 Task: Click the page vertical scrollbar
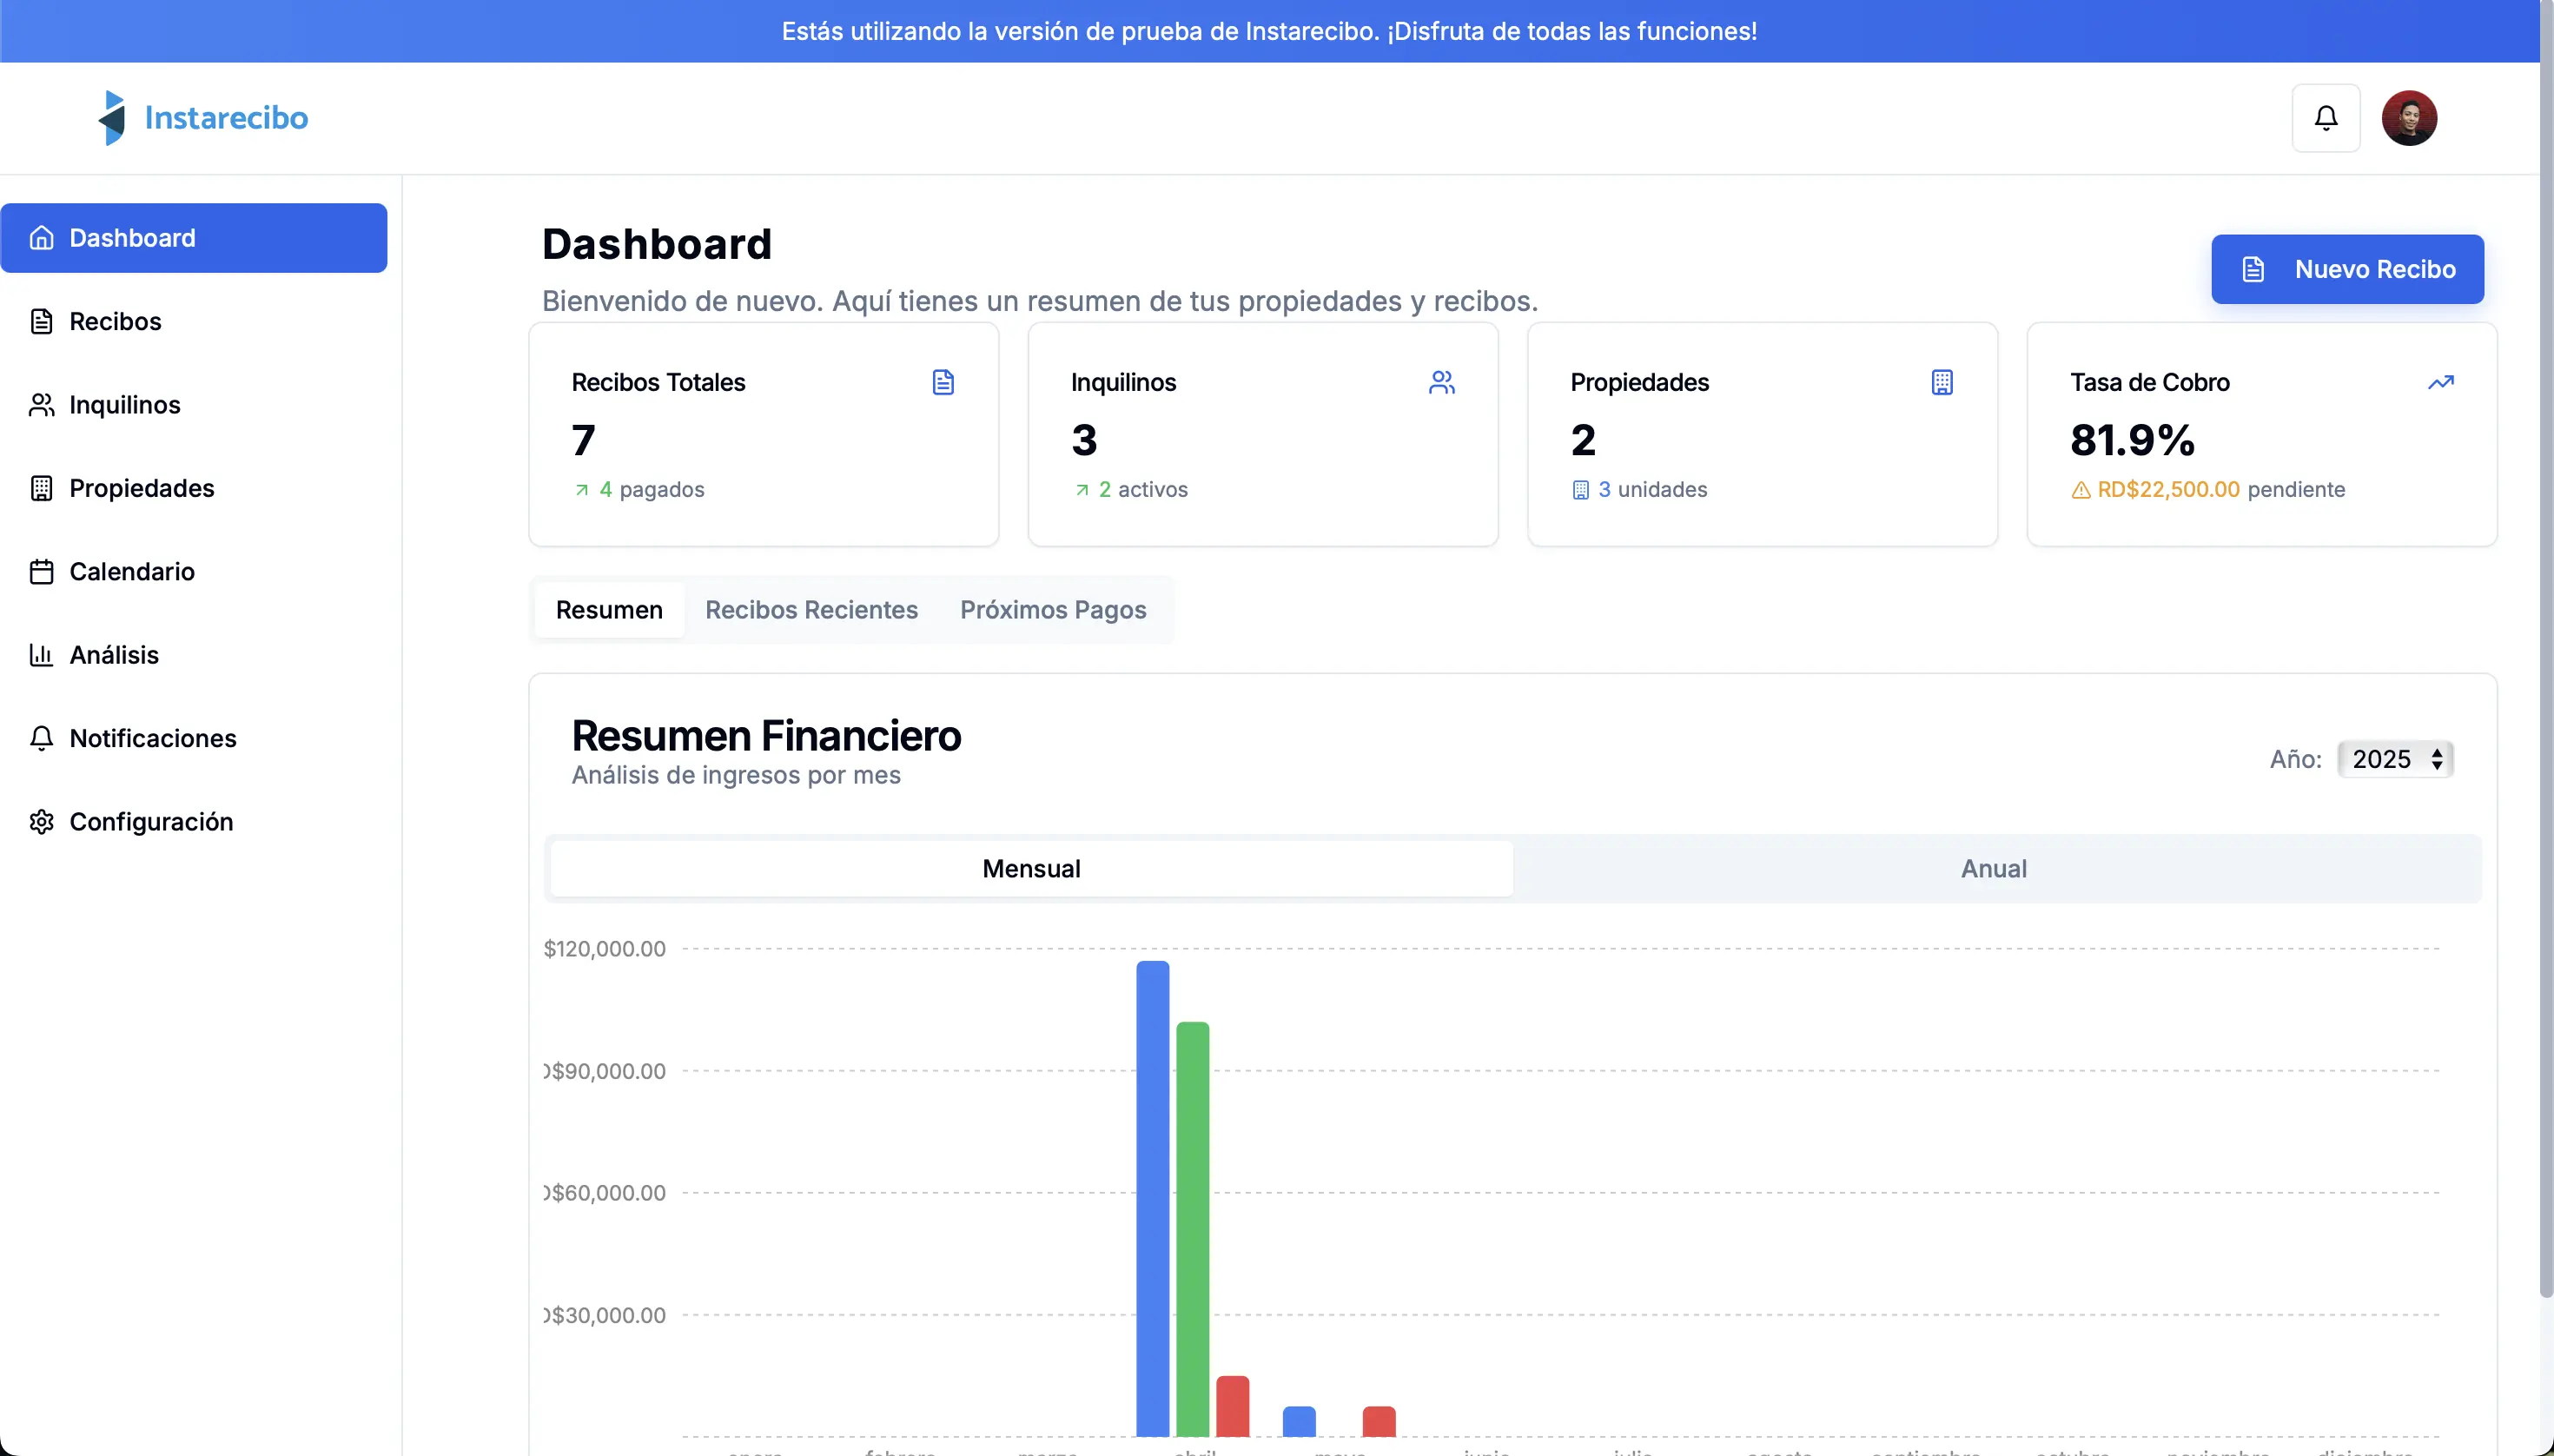point(2546,648)
